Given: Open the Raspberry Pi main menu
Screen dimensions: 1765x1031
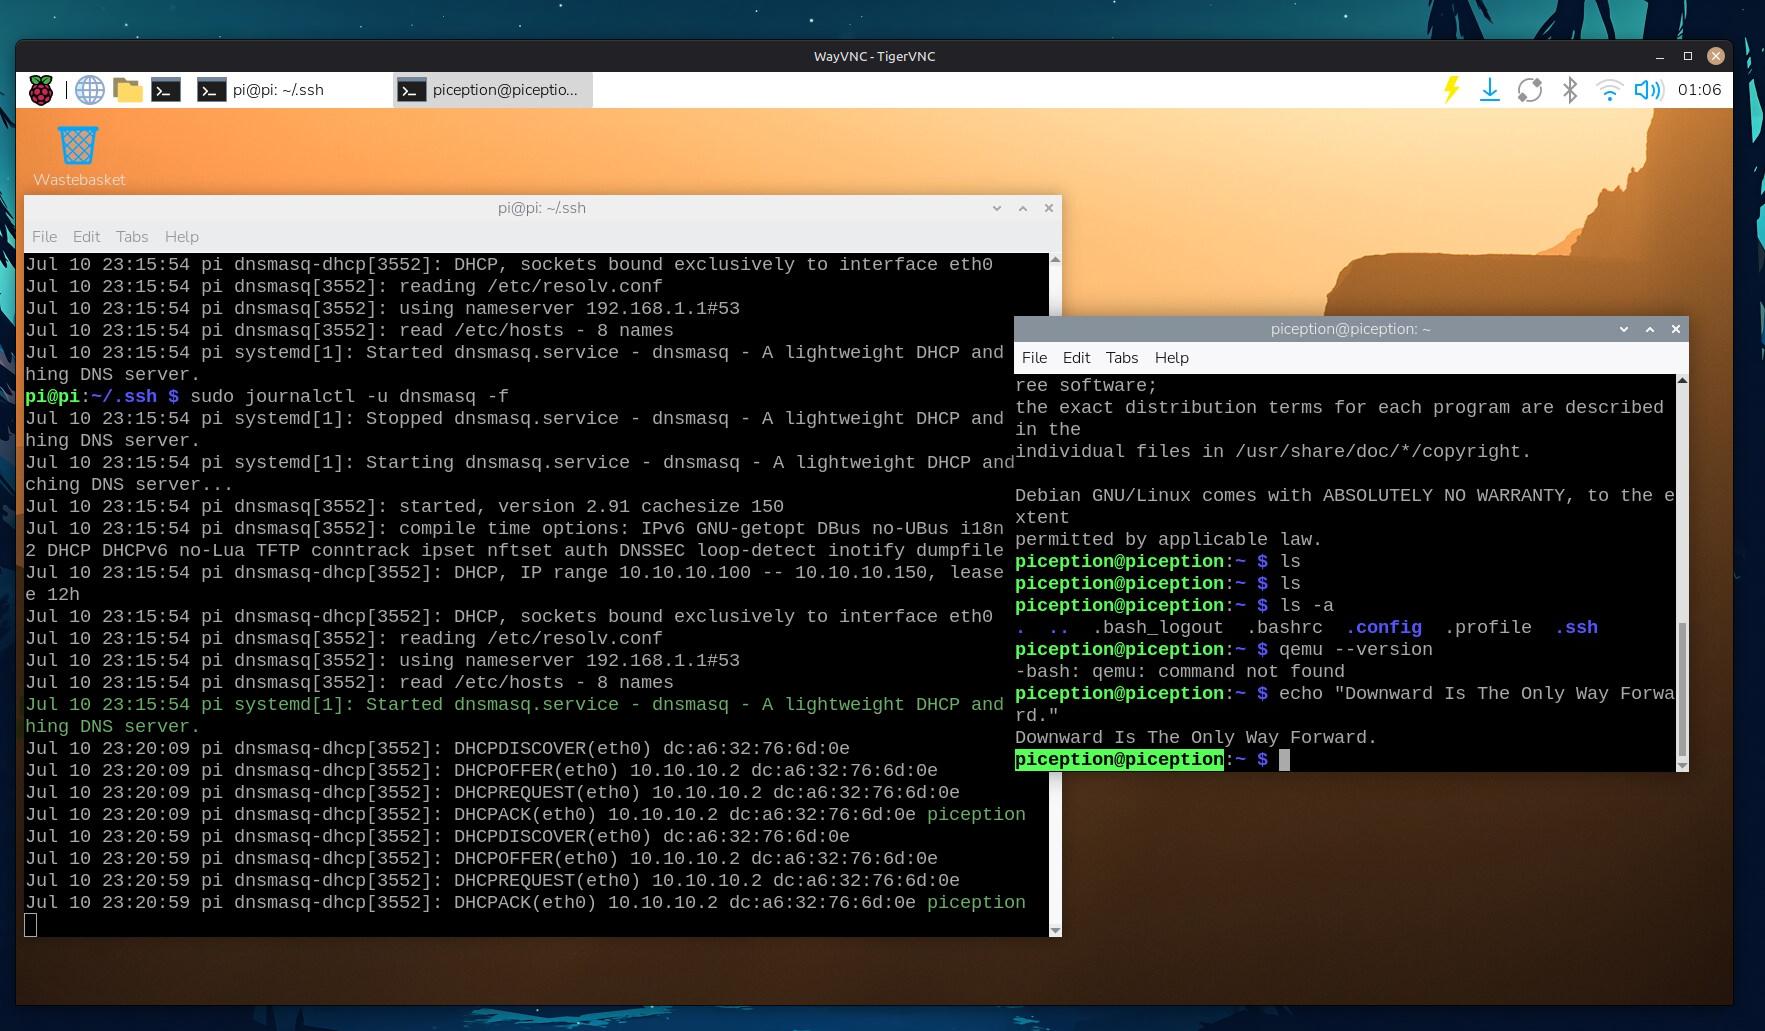Looking at the screenshot, I should tap(41, 90).
